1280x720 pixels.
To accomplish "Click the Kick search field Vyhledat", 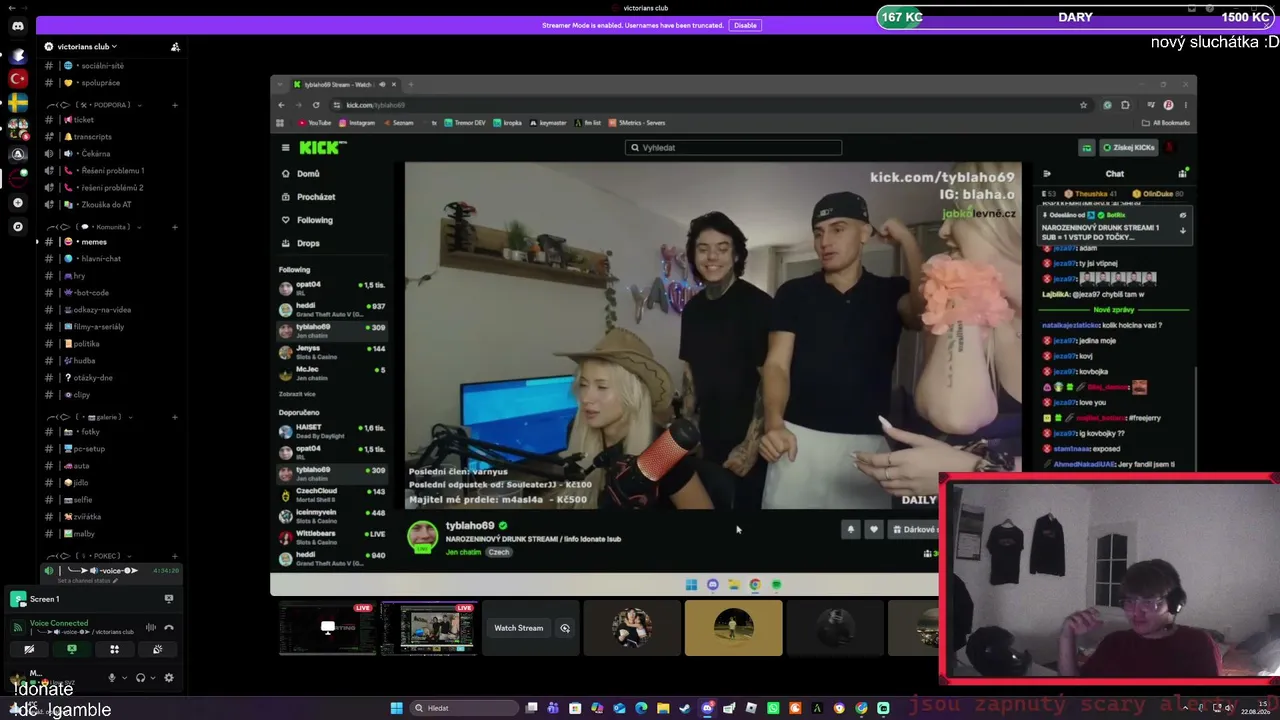I will click(x=733, y=148).
